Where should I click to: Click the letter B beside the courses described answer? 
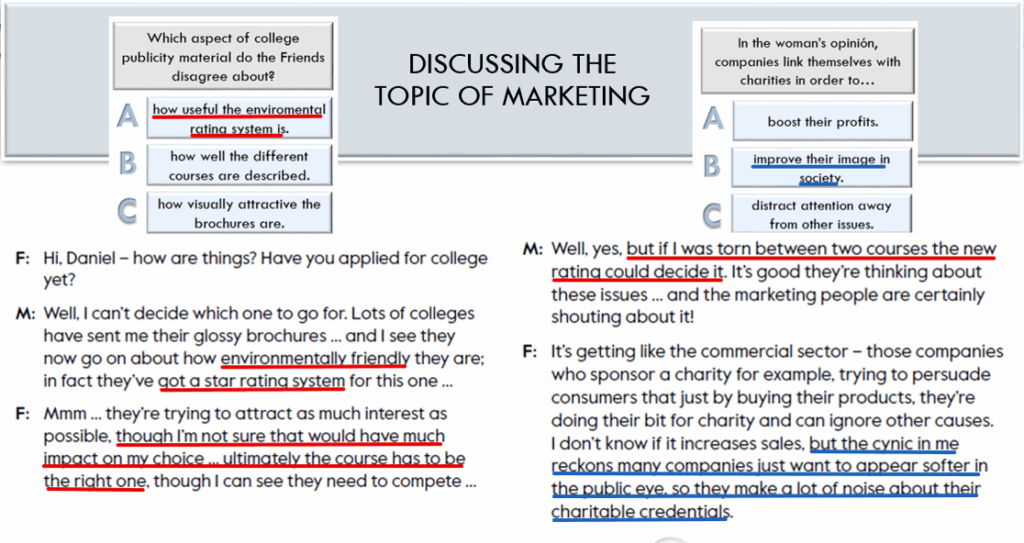click(127, 163)
